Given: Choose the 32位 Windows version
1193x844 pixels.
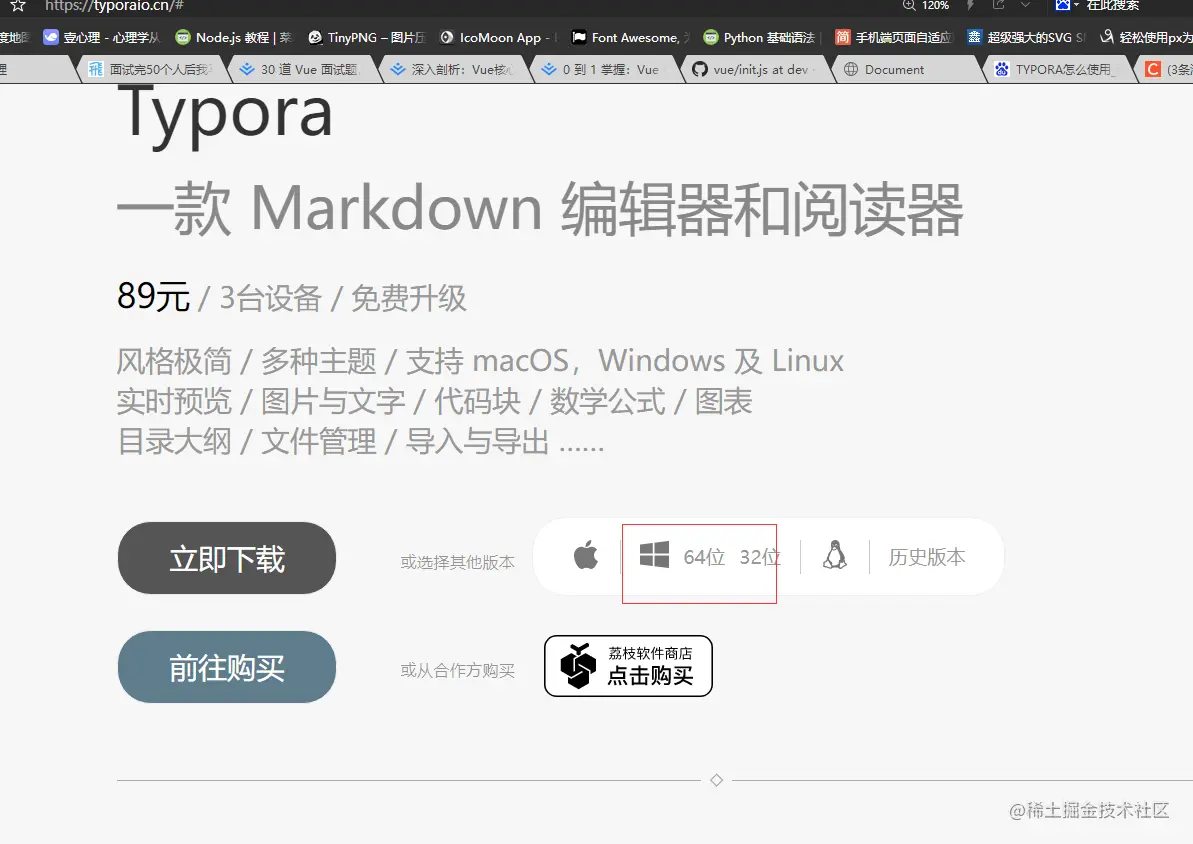Looking at the screenshot, I should (759, 557).
